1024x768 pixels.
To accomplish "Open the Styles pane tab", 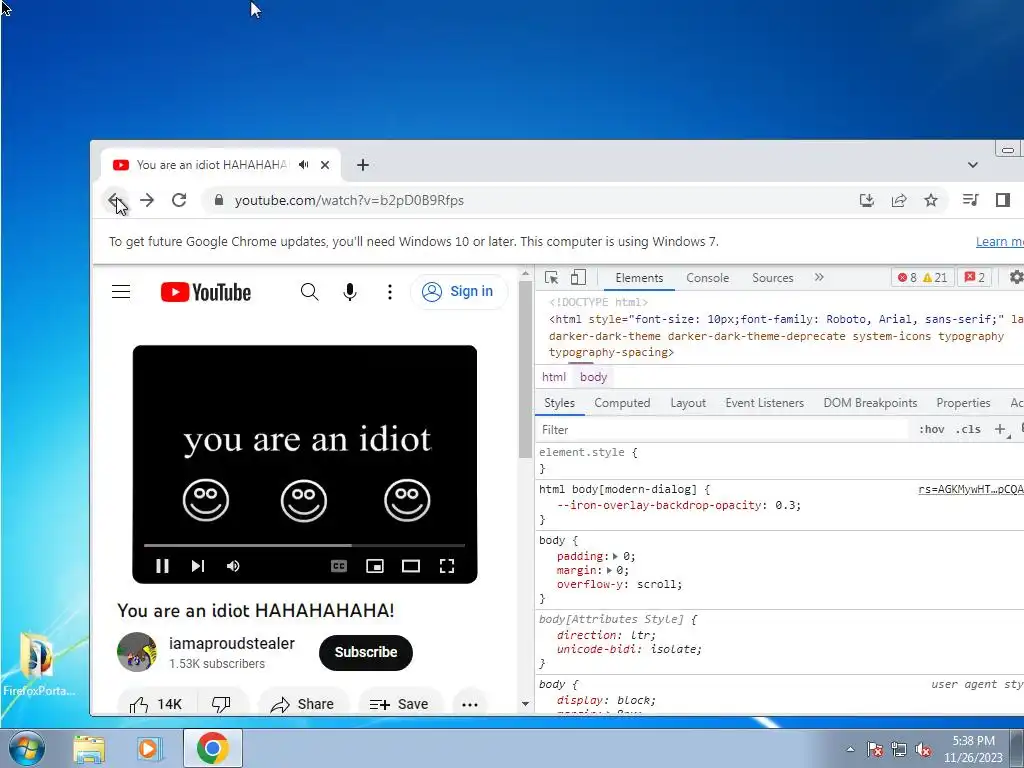I will (560, 403).
